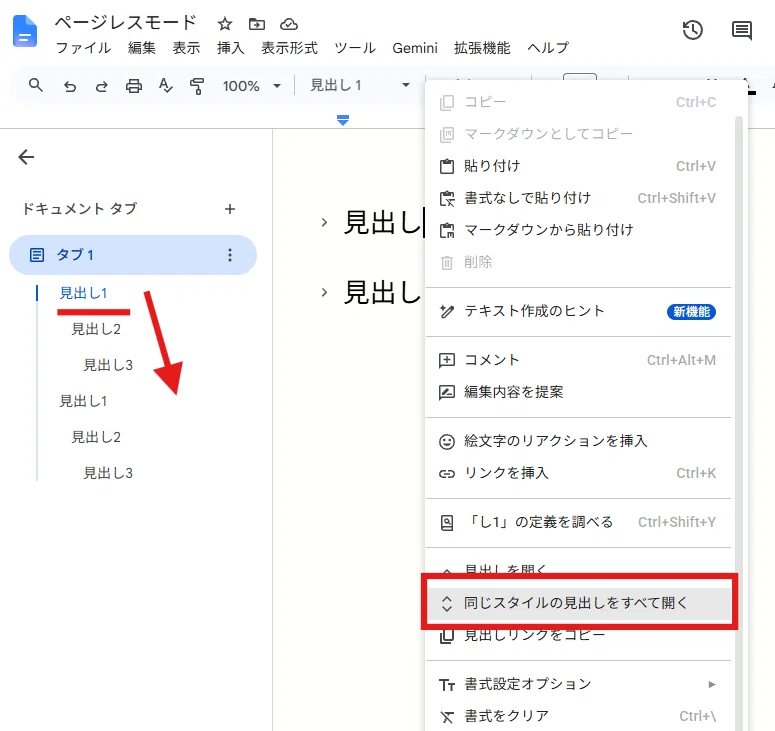This screenshot has height=731, width=775.
Task: Add a new document tab
Action: coord(229,209)
